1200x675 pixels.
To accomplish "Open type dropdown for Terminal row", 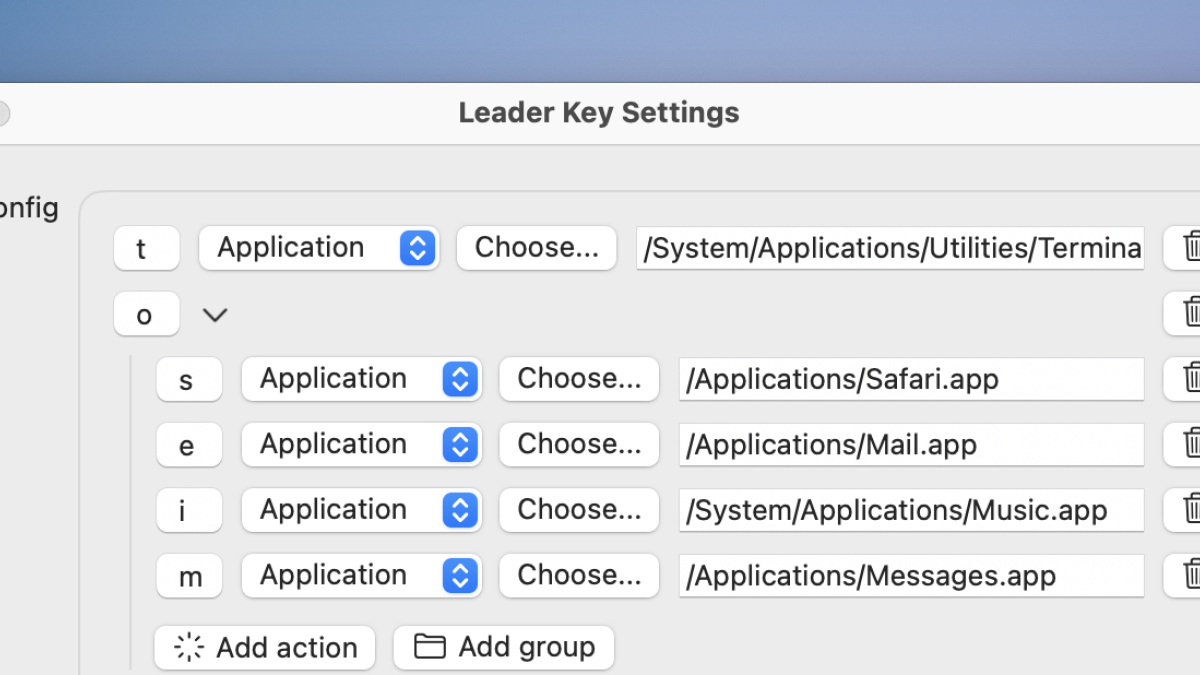I will point(318,247).
